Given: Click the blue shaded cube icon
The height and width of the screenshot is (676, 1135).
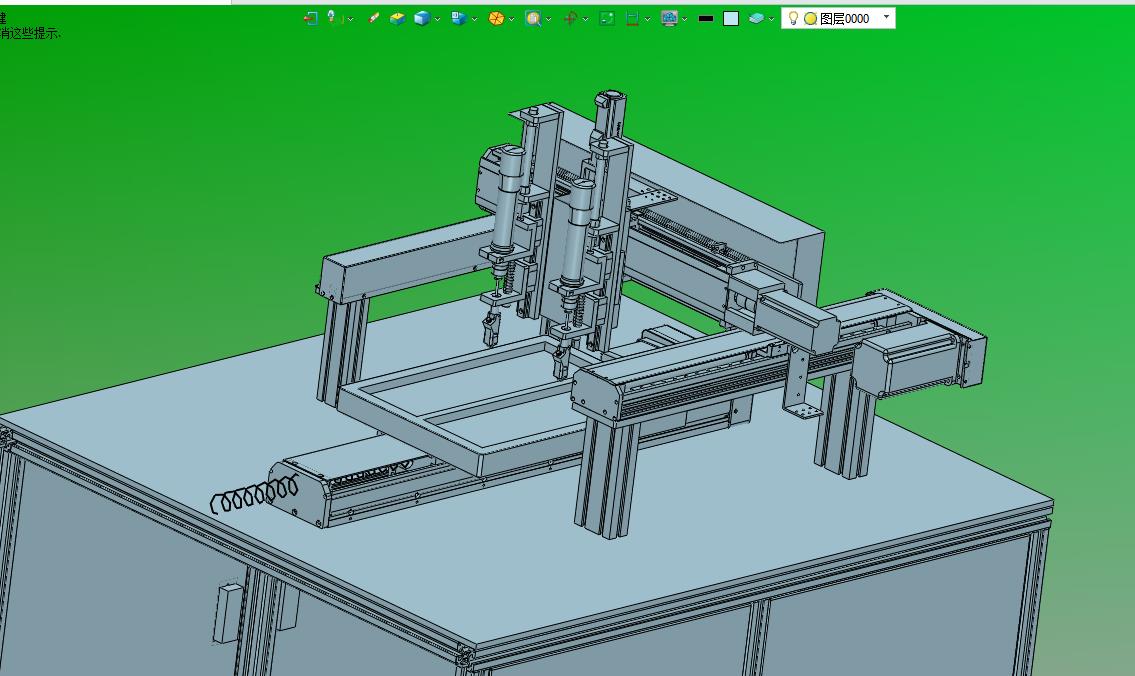Looking at the screenshot, I should (422, 18).
